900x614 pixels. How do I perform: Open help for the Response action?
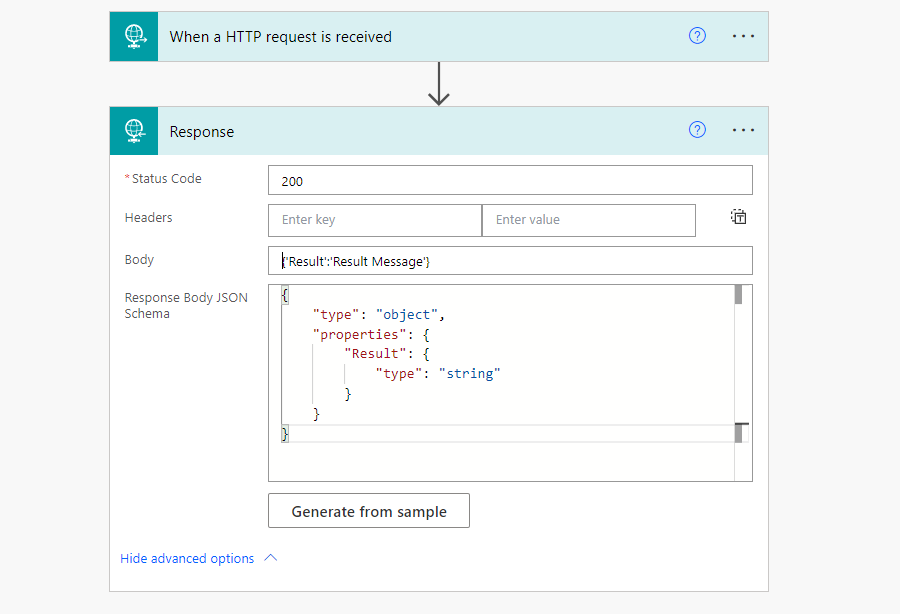coord(697,130)
